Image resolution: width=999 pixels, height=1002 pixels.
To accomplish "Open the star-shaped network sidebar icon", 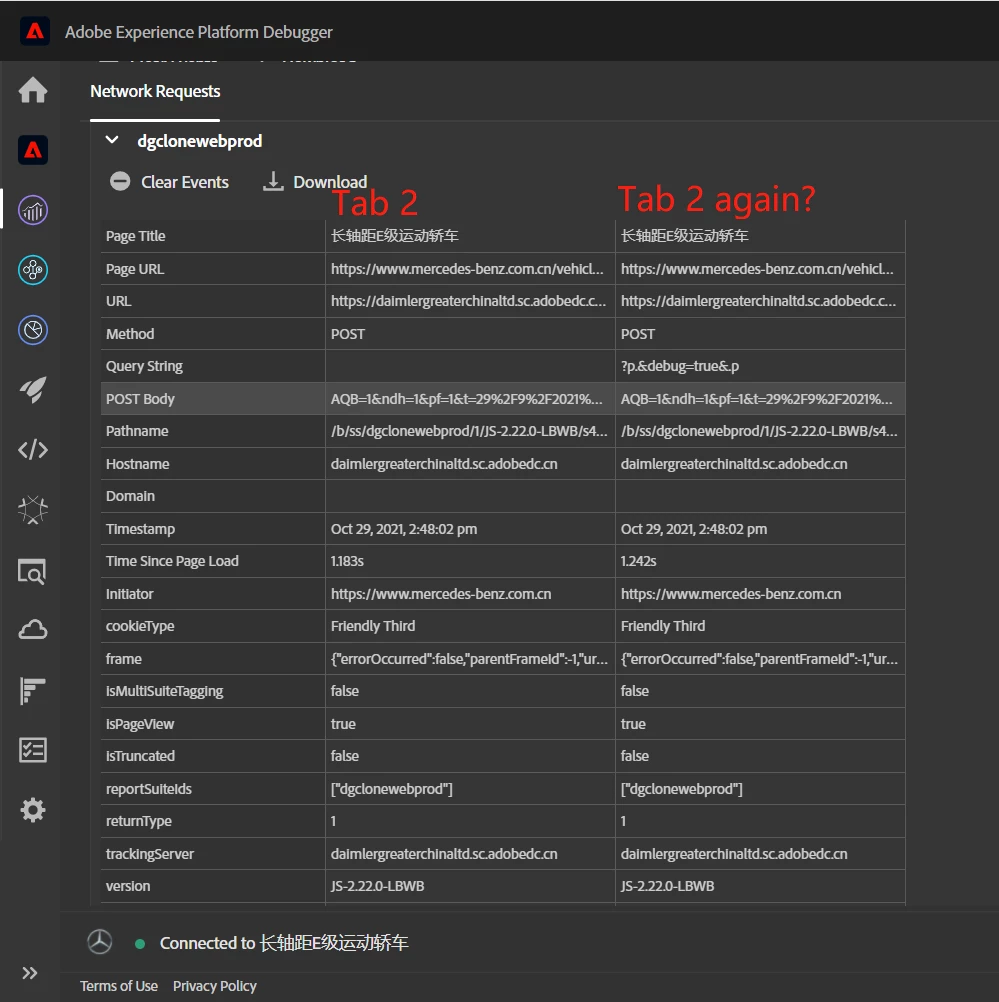I will [x=33, y=510].
